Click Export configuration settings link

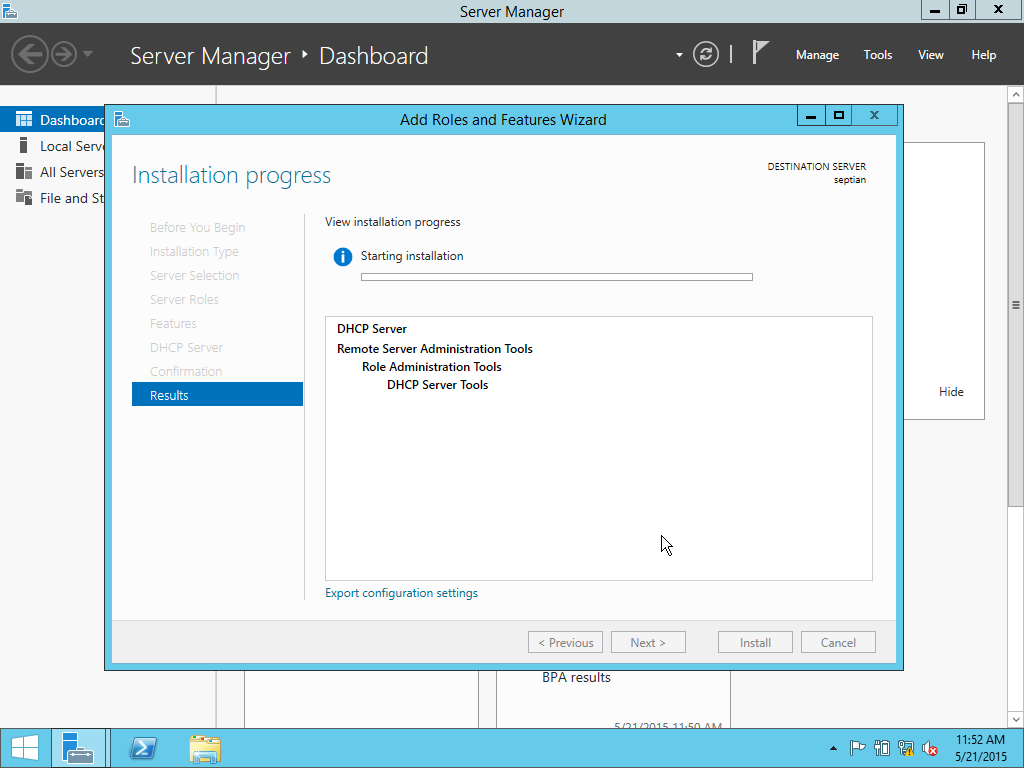click(x=401, y=593)
